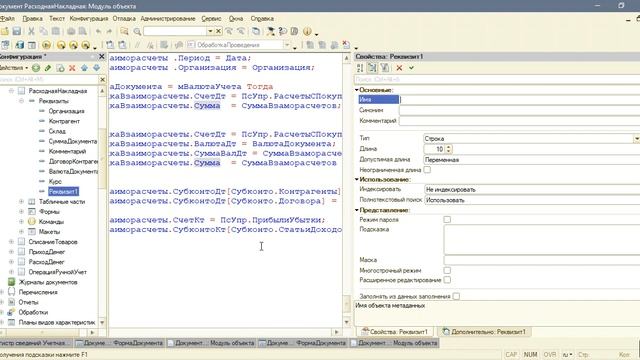Click the red Delete icon in Configuration panel
The height and width of the screenshot is (360, 640).
72,68
